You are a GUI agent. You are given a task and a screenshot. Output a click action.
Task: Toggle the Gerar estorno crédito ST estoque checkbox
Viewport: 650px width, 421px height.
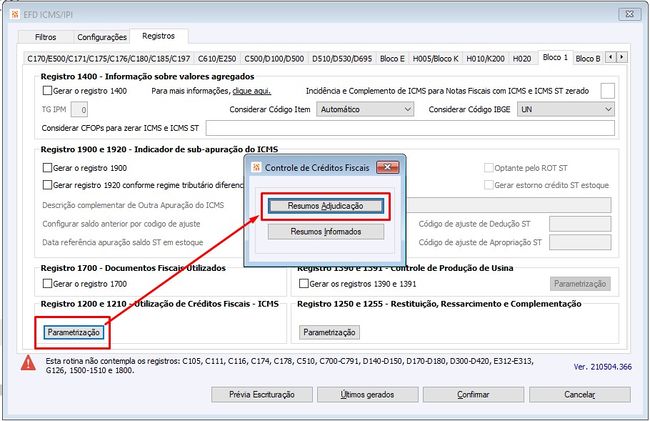click(489, 185)
